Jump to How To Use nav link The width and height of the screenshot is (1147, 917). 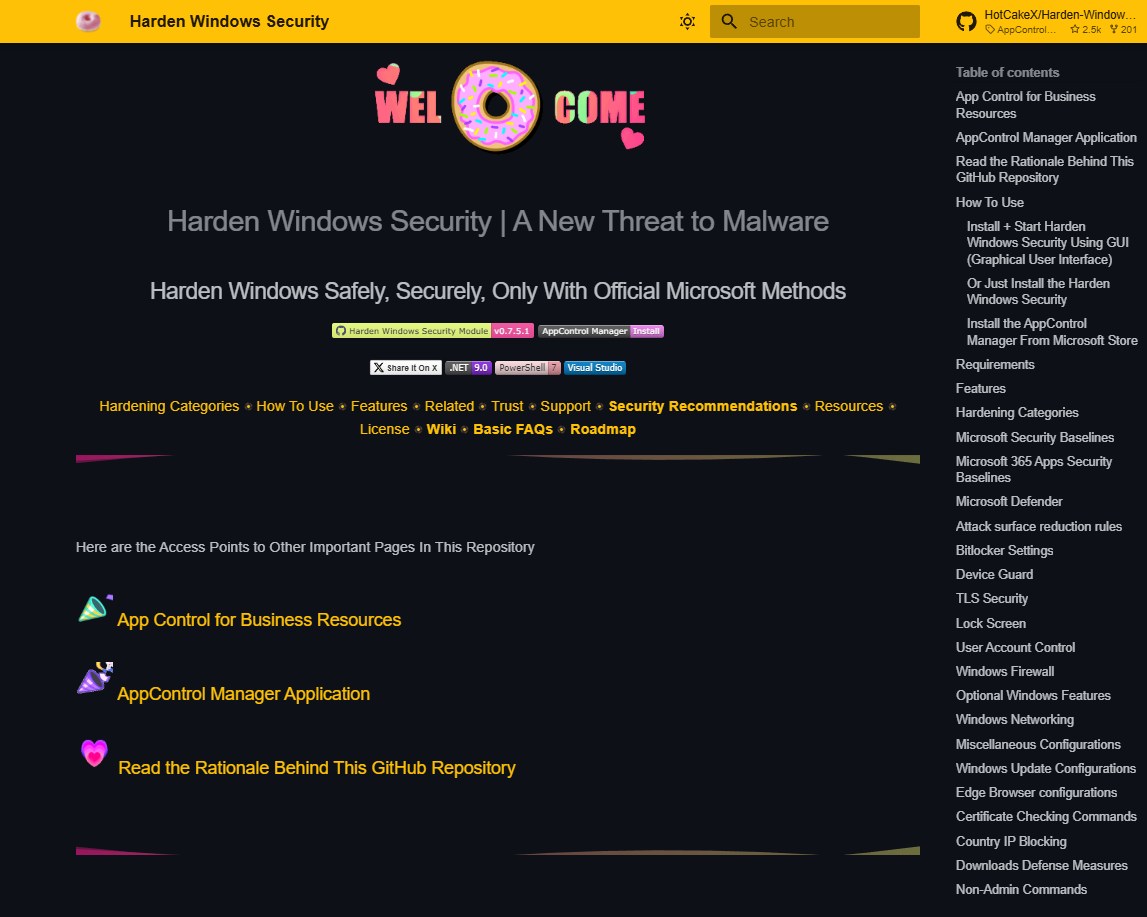click(295, 406)
